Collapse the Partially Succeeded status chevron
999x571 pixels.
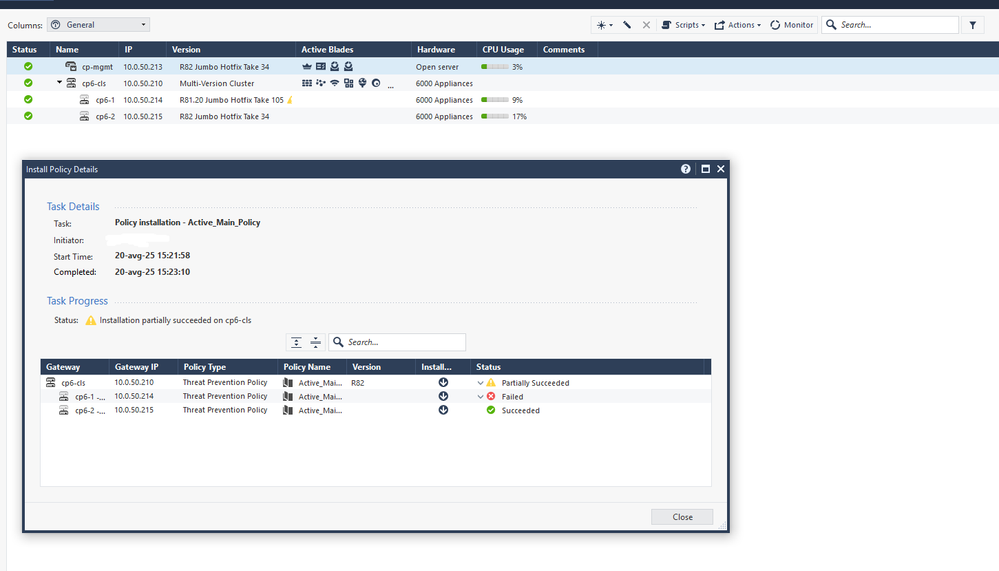[480, 383]
